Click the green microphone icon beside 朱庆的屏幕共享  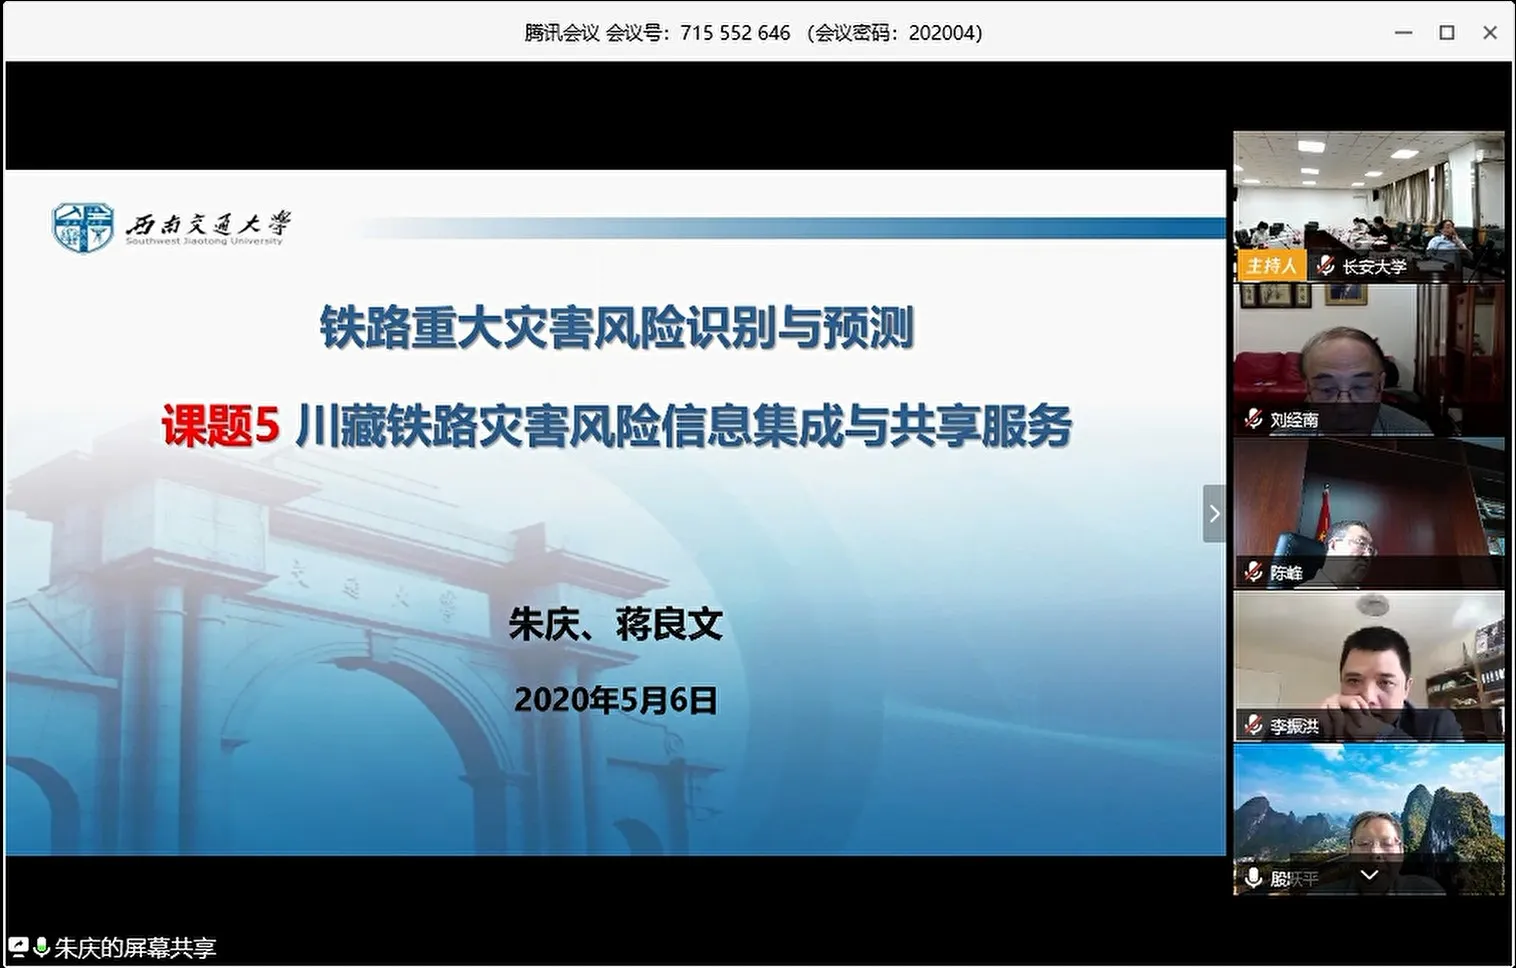coord(41,946)
